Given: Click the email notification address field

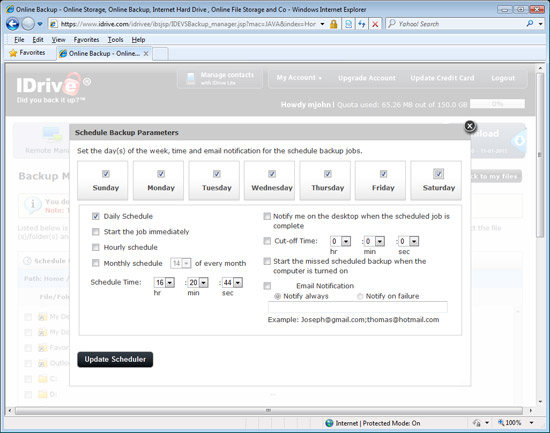Looking at the screenshot, I should pyautogui.click(x=358, y=307).
